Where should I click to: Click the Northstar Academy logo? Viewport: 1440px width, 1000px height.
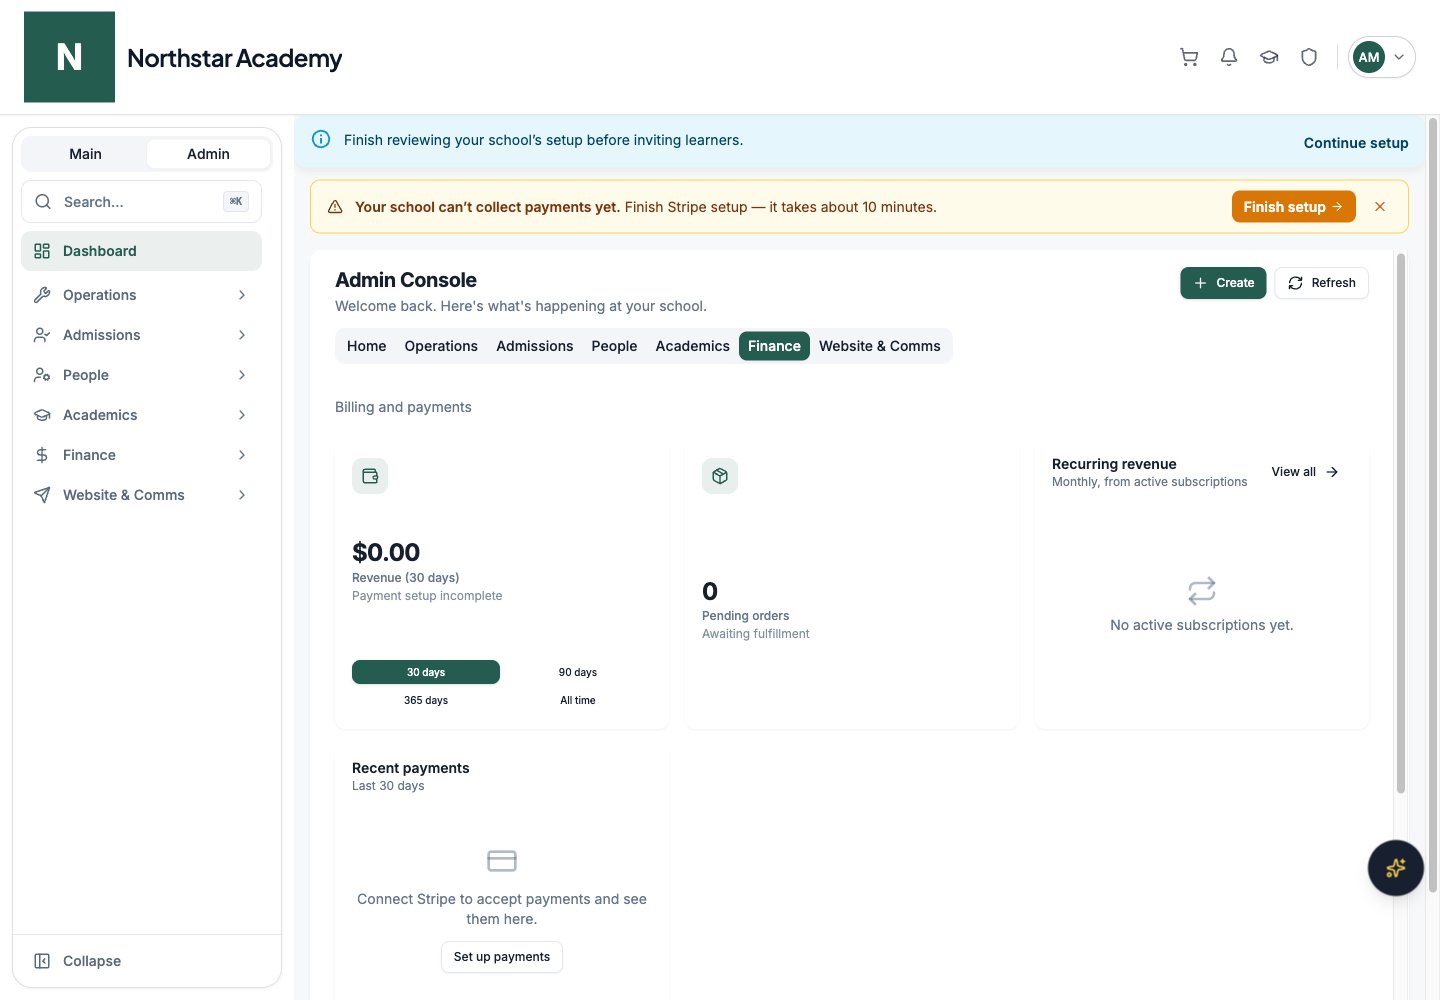70,57
